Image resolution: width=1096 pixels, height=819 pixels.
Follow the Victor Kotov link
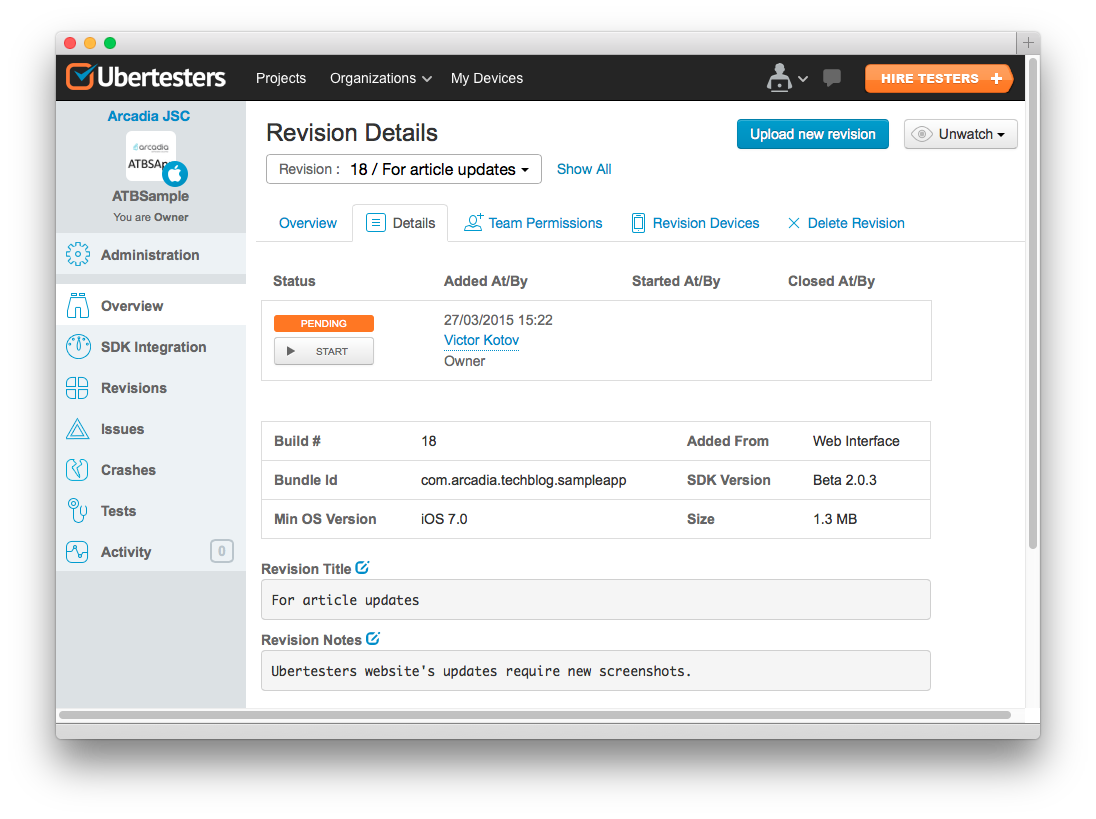point(481,340)
